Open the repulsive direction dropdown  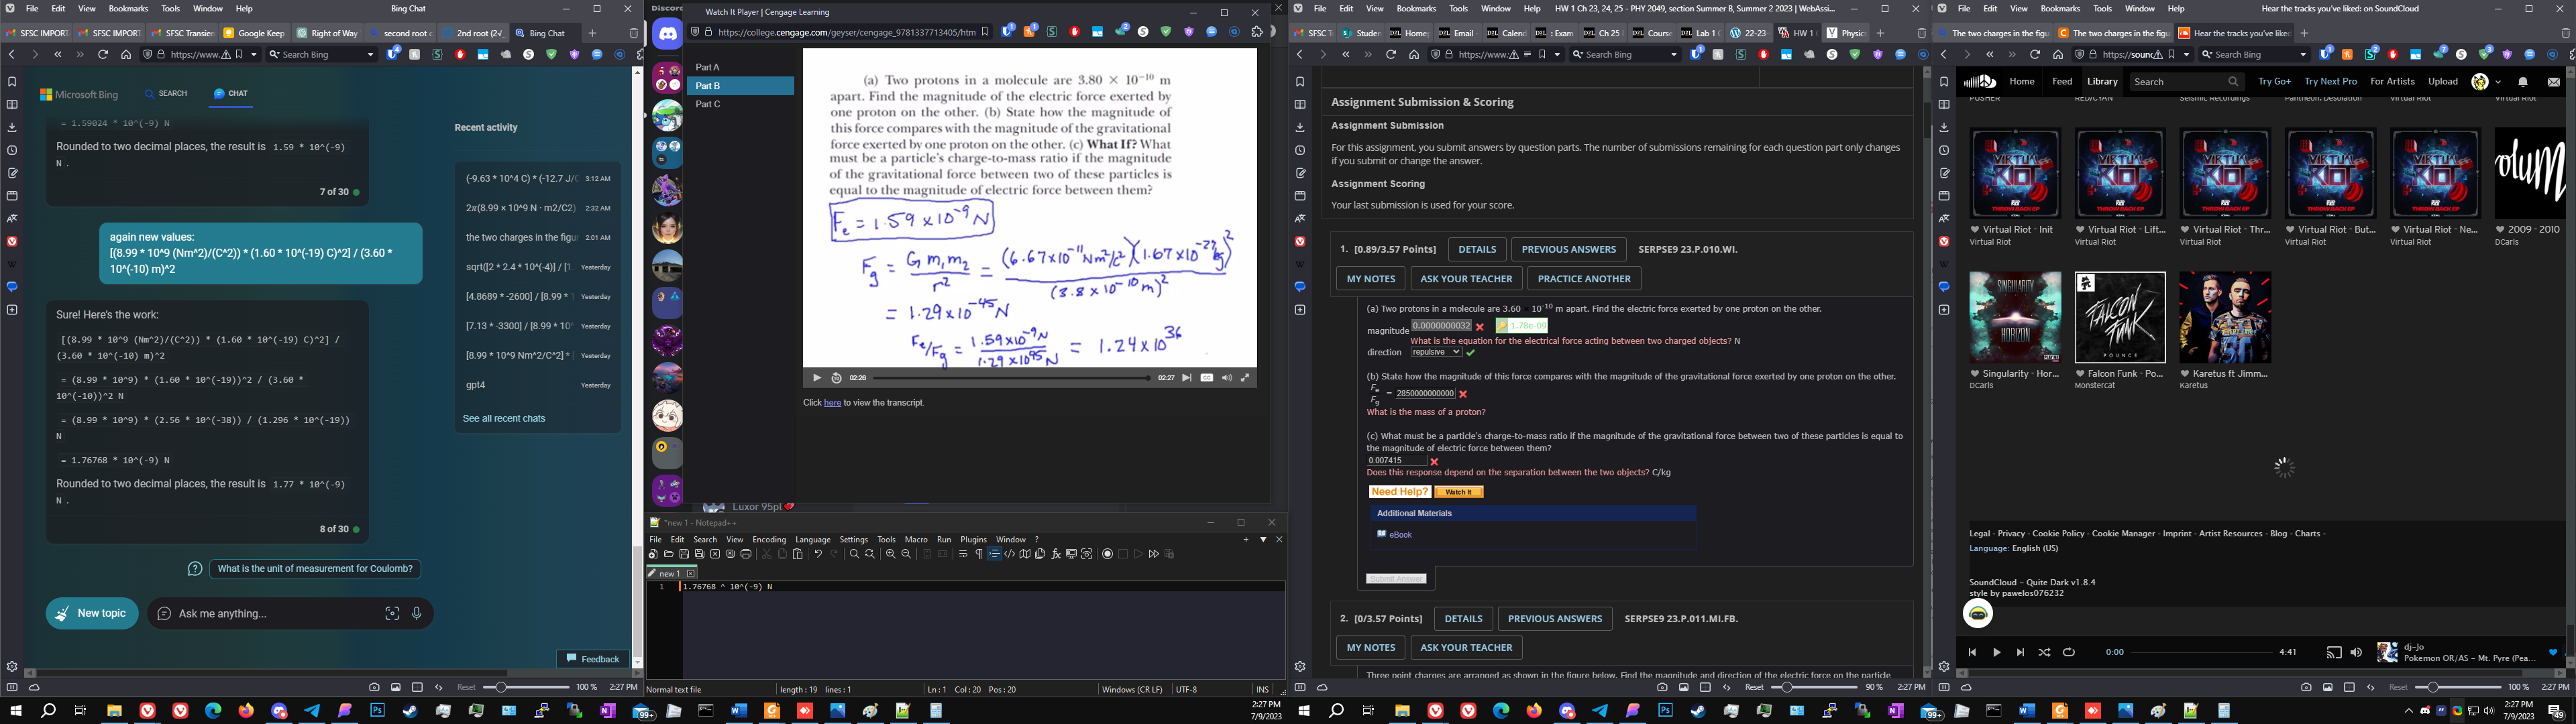click(1437, 352)
